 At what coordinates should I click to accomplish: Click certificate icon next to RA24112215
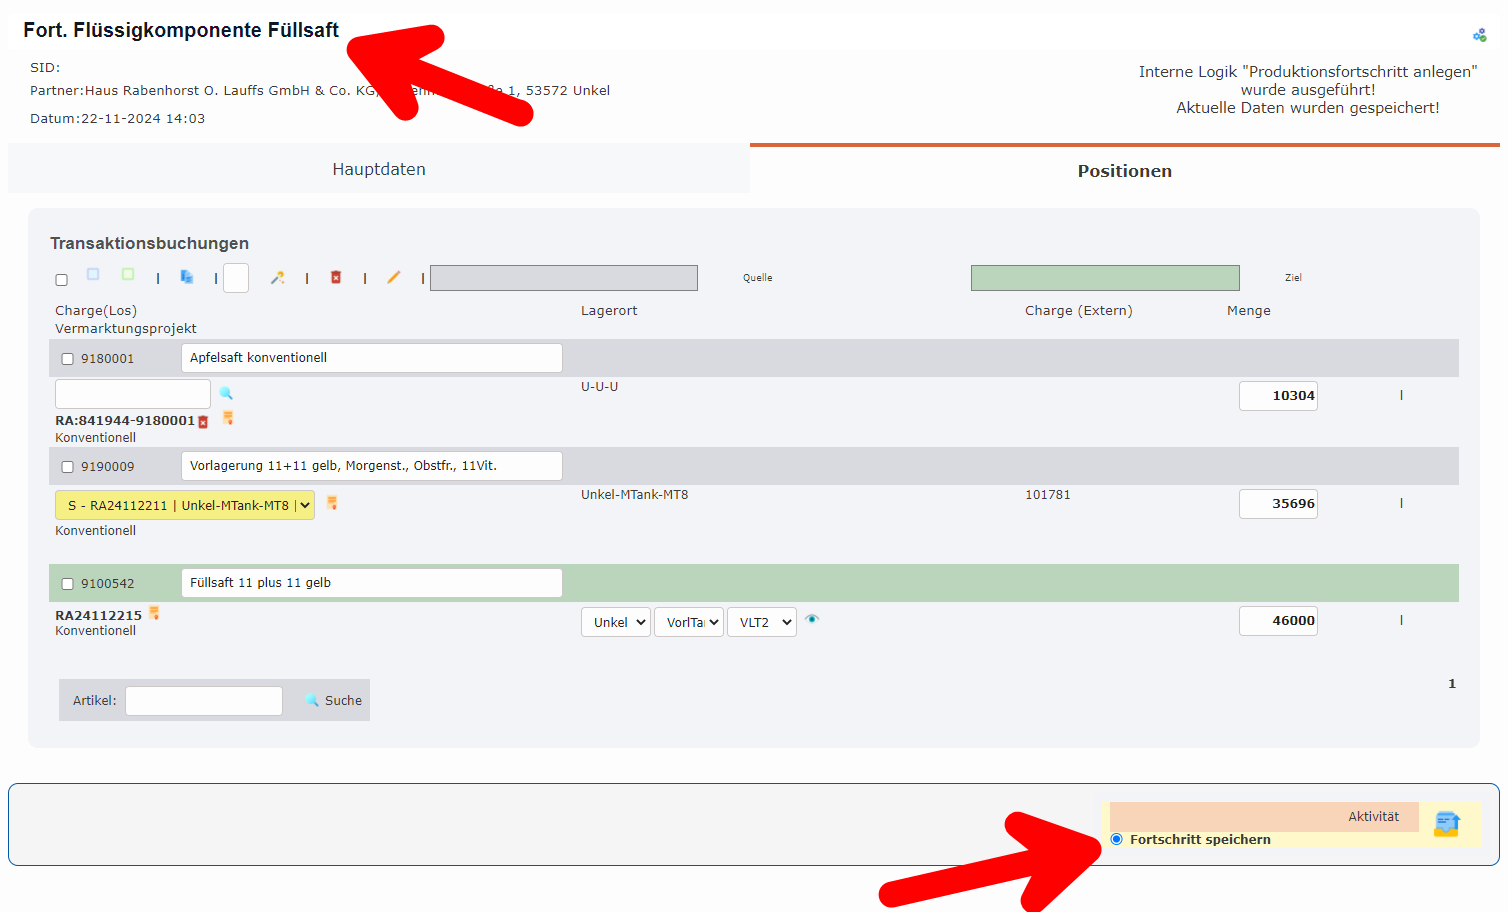[x=154, y=613]
